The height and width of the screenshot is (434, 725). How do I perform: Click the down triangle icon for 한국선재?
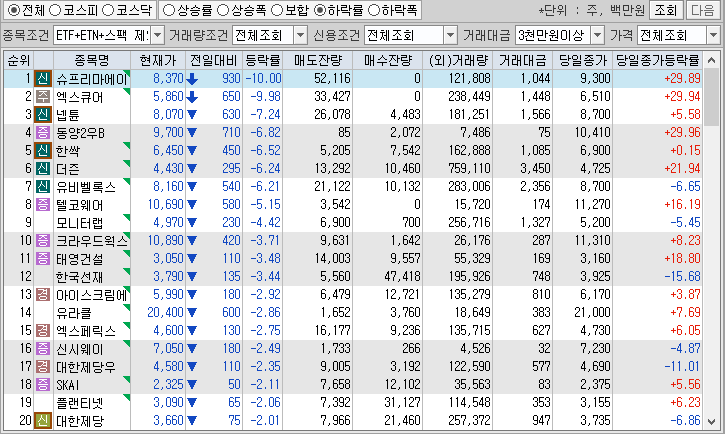[x=192, y=277]
